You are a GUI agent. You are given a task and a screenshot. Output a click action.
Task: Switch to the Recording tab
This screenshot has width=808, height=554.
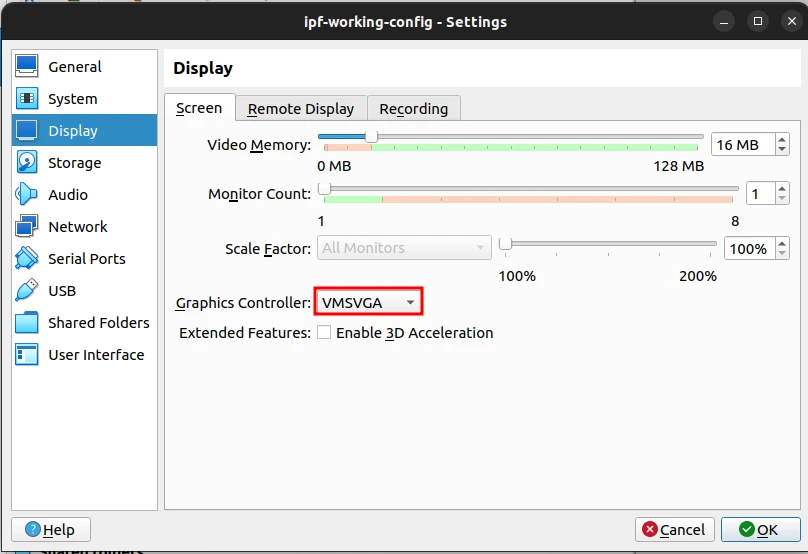[413, 109]
